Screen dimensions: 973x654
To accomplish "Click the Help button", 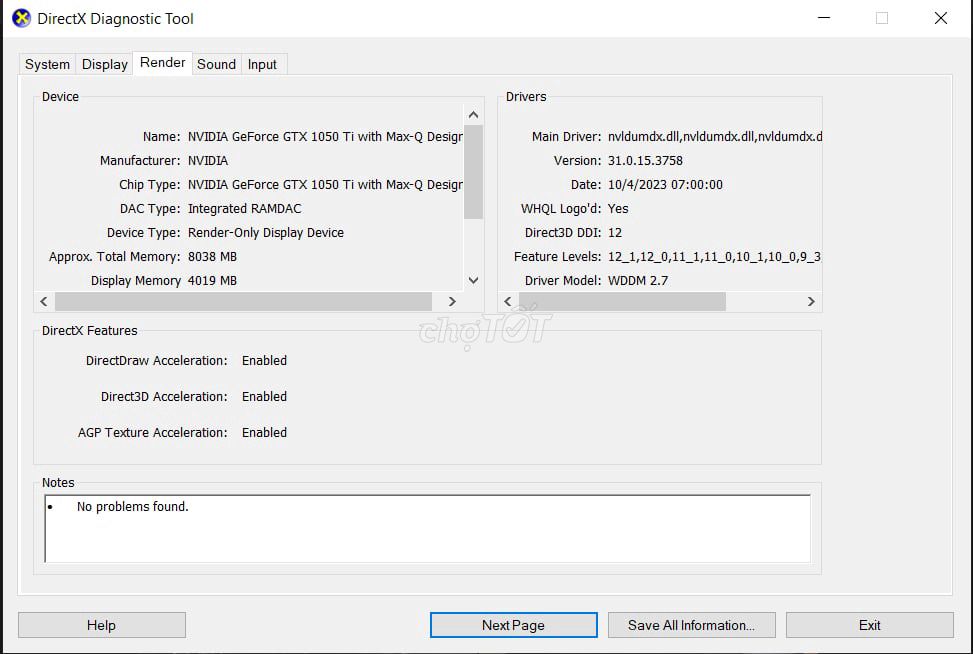I will [x=102, y=625].
